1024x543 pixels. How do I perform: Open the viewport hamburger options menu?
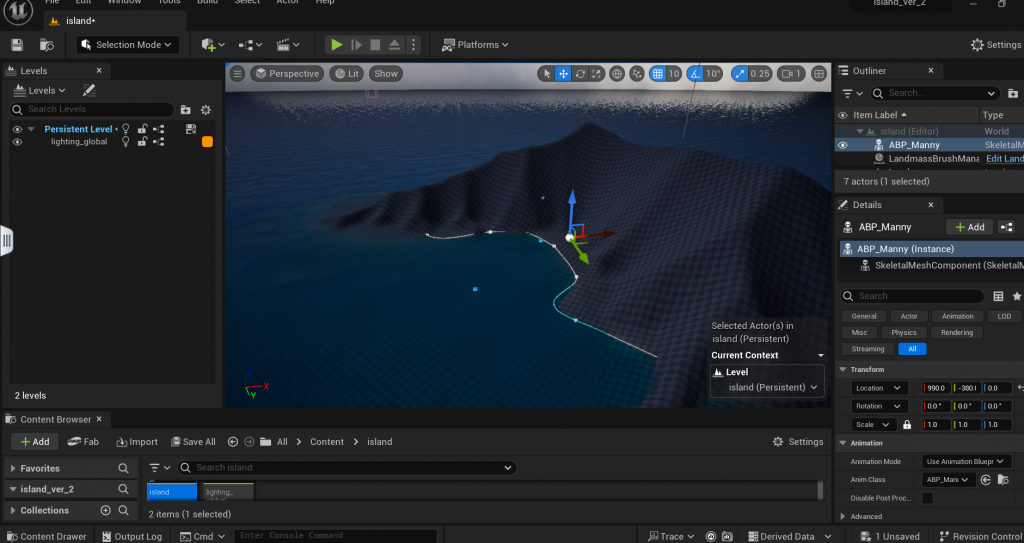click(238, 74)
